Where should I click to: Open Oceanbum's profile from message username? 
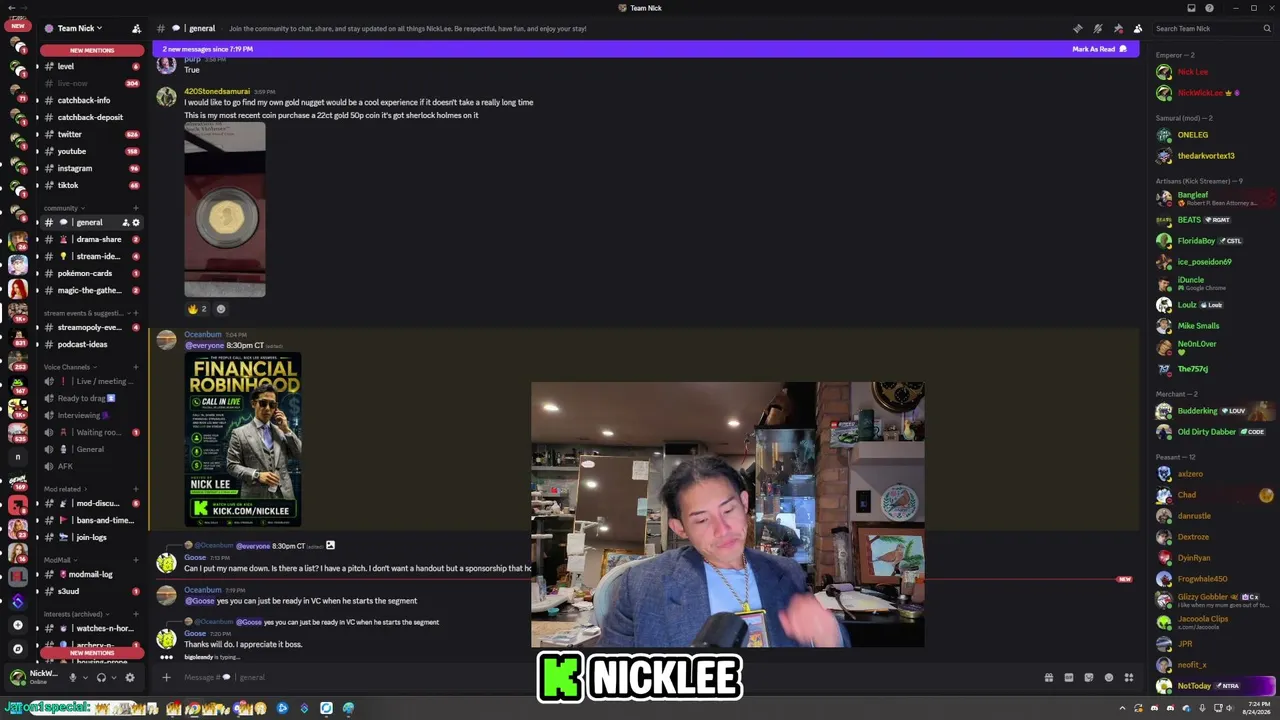(203, 335)
